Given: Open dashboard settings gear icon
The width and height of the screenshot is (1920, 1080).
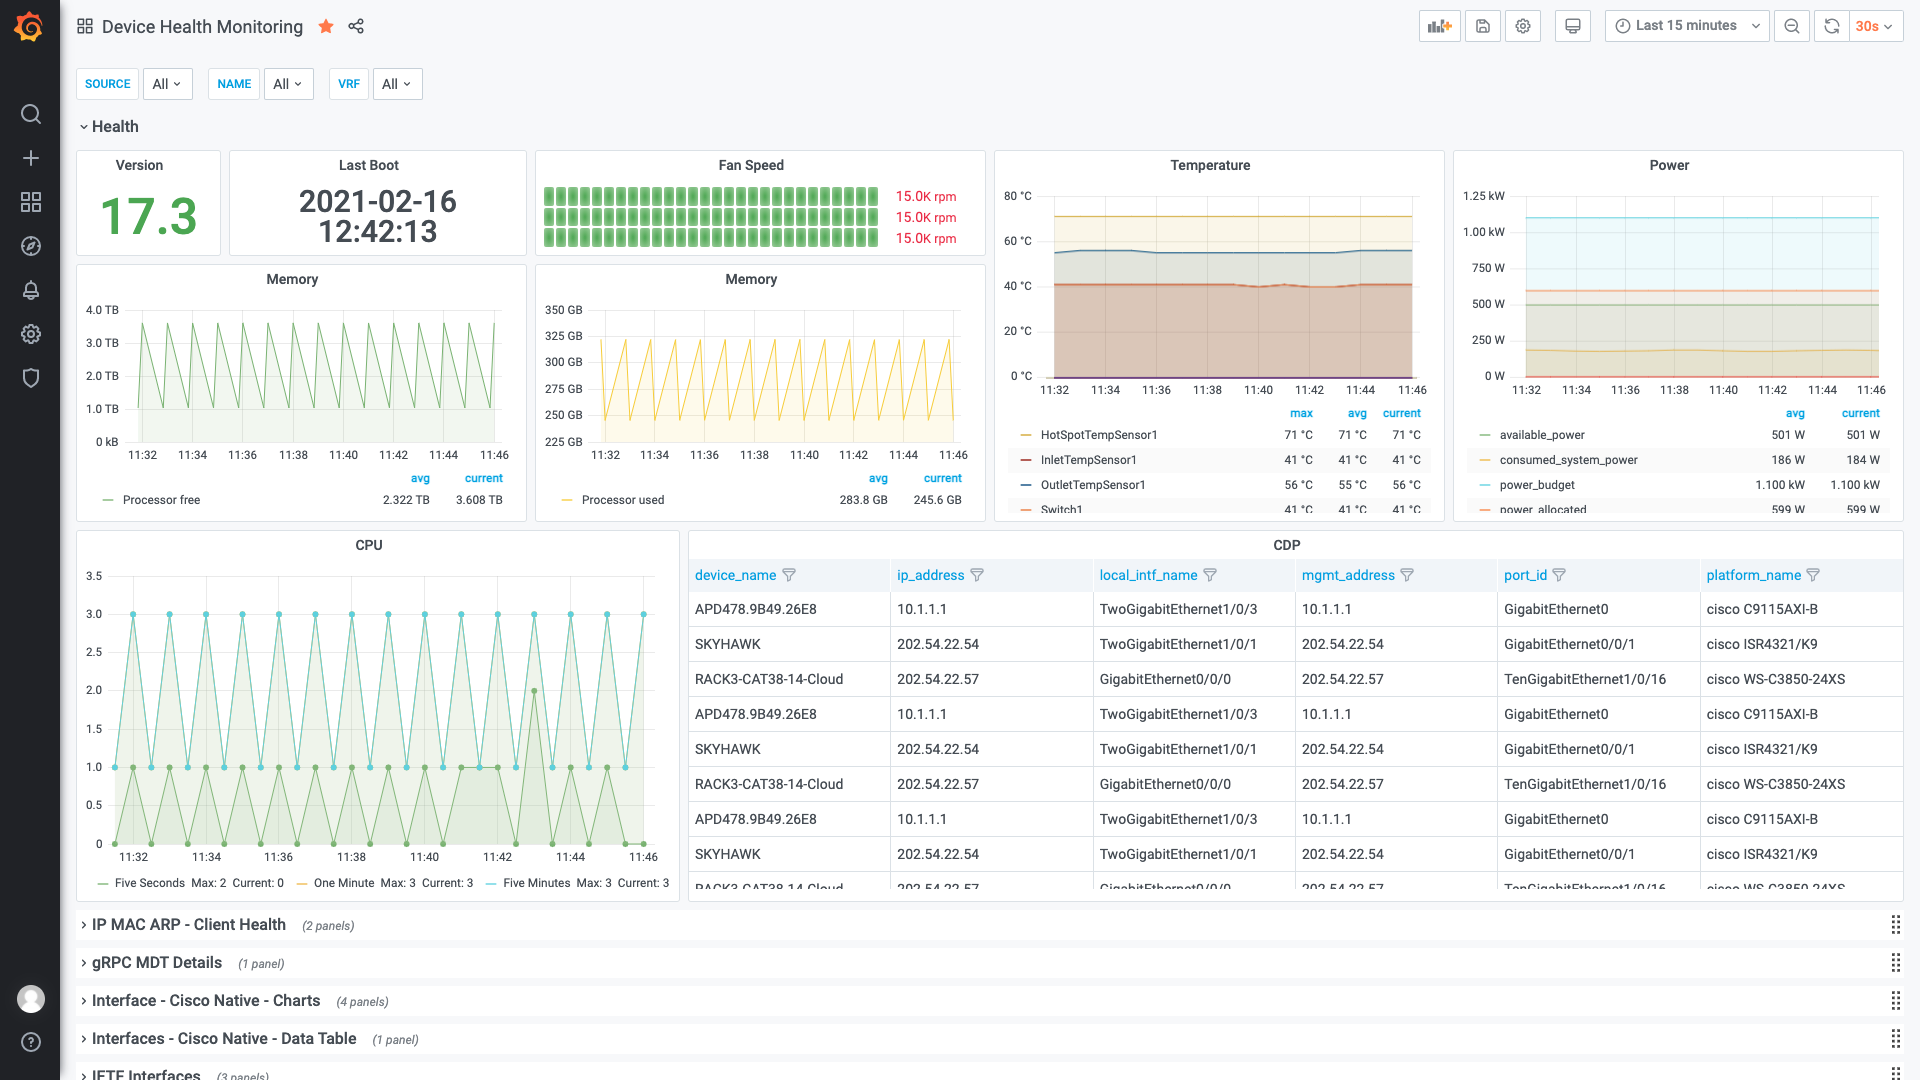Looking at the screenshot, I should coord(1523,26).
